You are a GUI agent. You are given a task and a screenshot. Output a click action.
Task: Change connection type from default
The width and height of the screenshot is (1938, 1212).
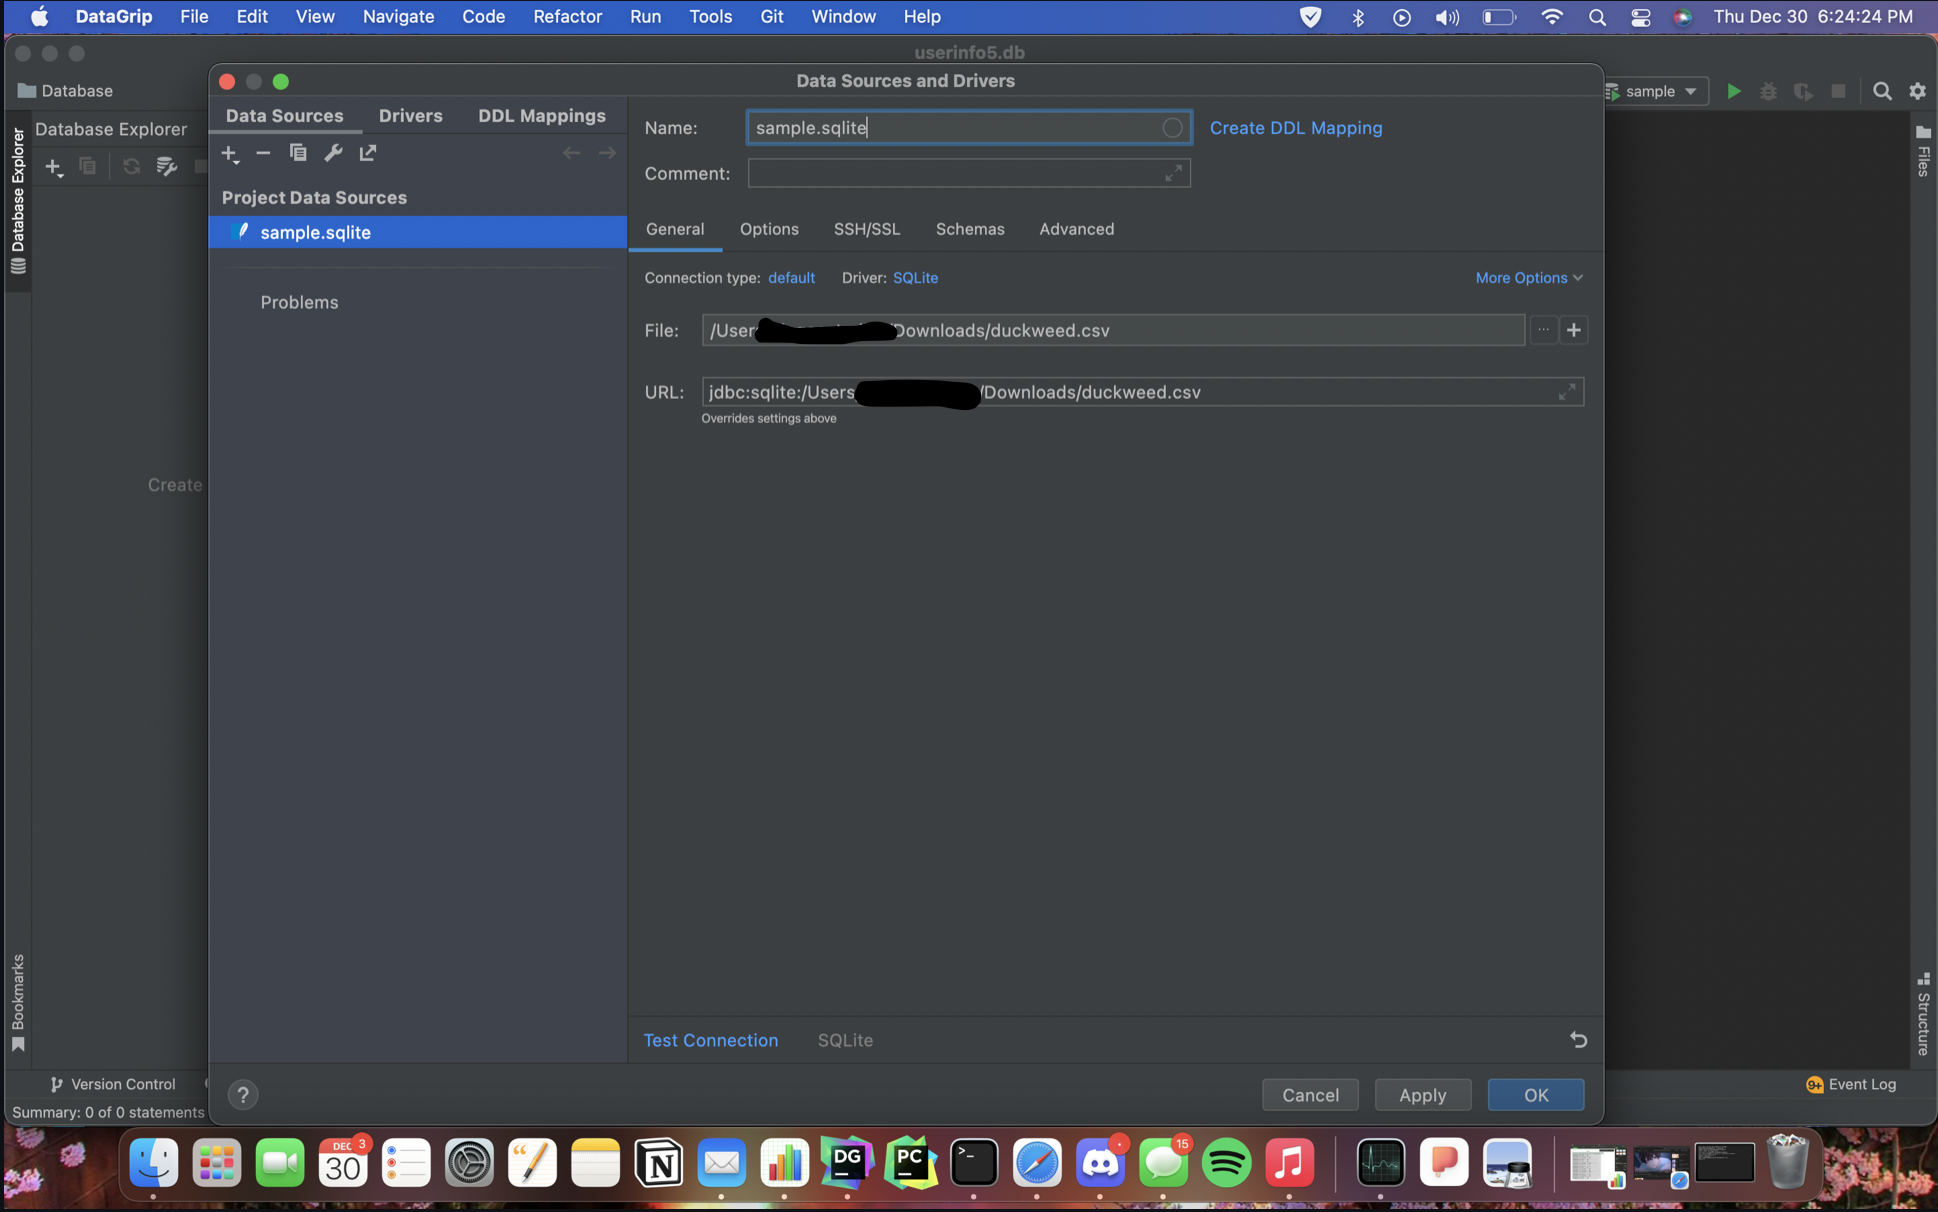click(x=791, y=277)
